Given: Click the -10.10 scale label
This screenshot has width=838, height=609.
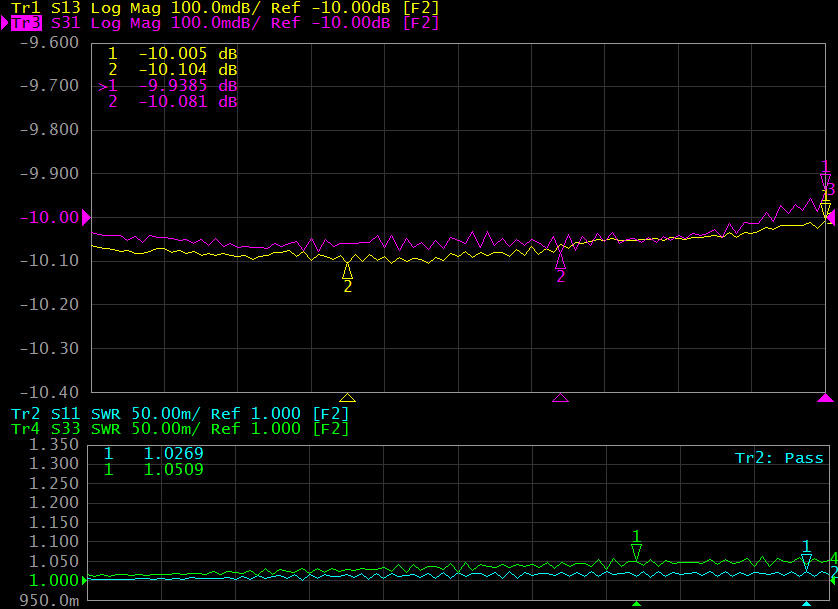Looking at the screenshot, I should click(49, 260).
